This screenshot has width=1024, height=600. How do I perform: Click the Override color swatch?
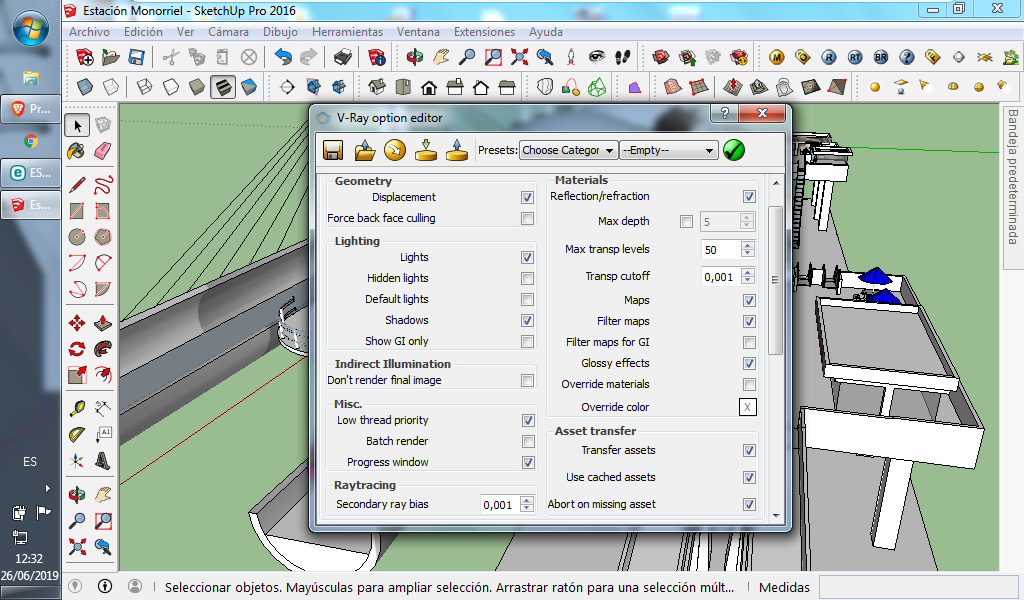[x=748, y=407]
